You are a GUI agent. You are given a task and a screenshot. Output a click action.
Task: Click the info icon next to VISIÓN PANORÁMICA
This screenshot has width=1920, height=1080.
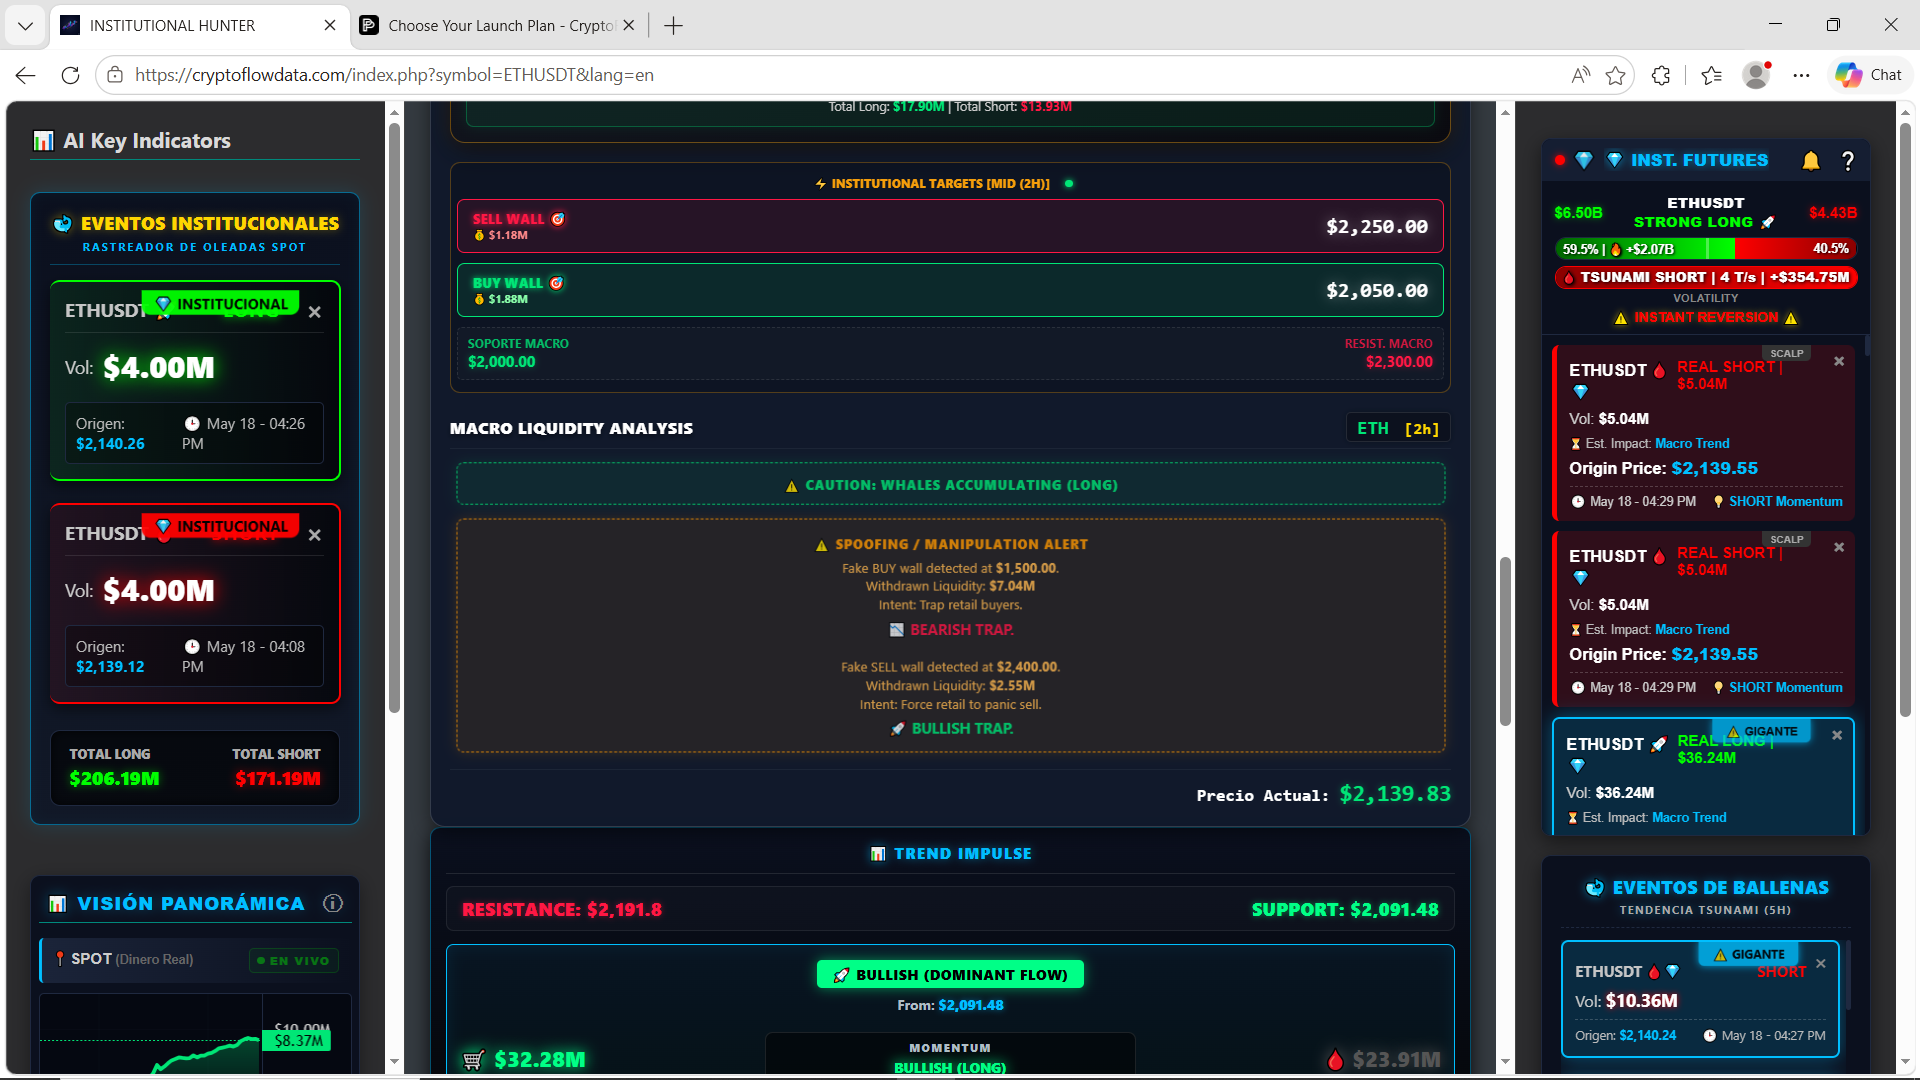pos(333,904)
